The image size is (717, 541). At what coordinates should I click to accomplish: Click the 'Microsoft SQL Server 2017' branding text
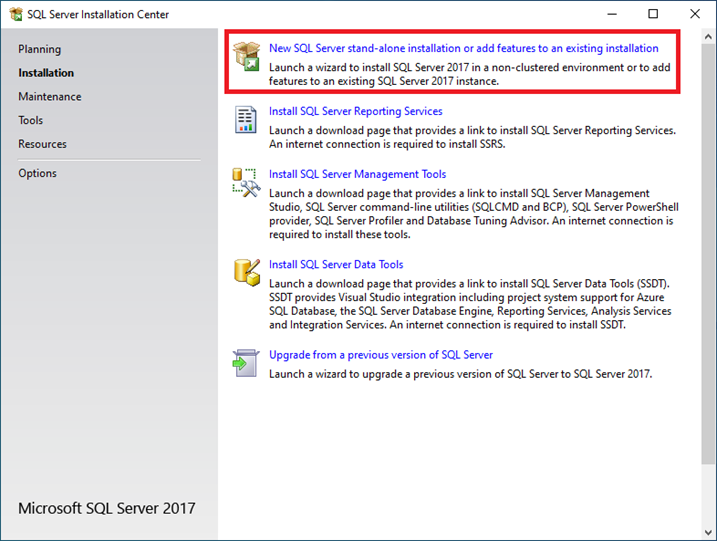click(x=107, y=508)
